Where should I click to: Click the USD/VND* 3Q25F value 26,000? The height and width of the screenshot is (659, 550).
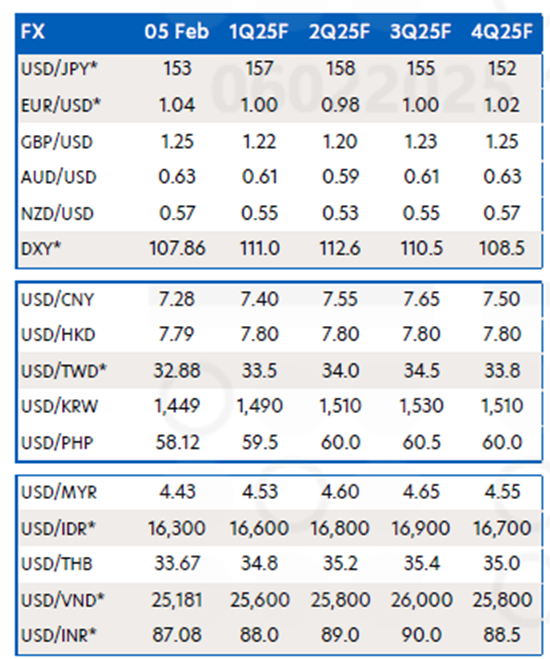point(421,600)
